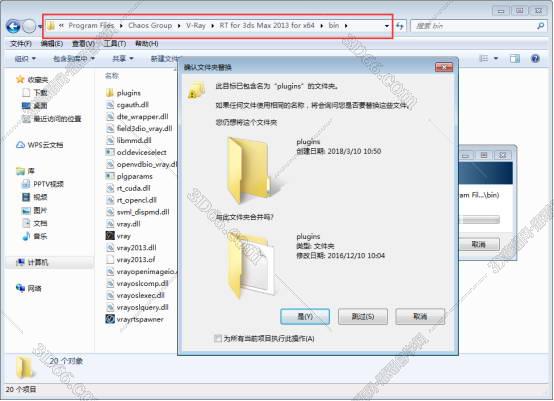This screenshot has width=554, height=401.
Task: Open Downloads in sidebar favorites
Action: pyautogui.click(x=35, y=93)
